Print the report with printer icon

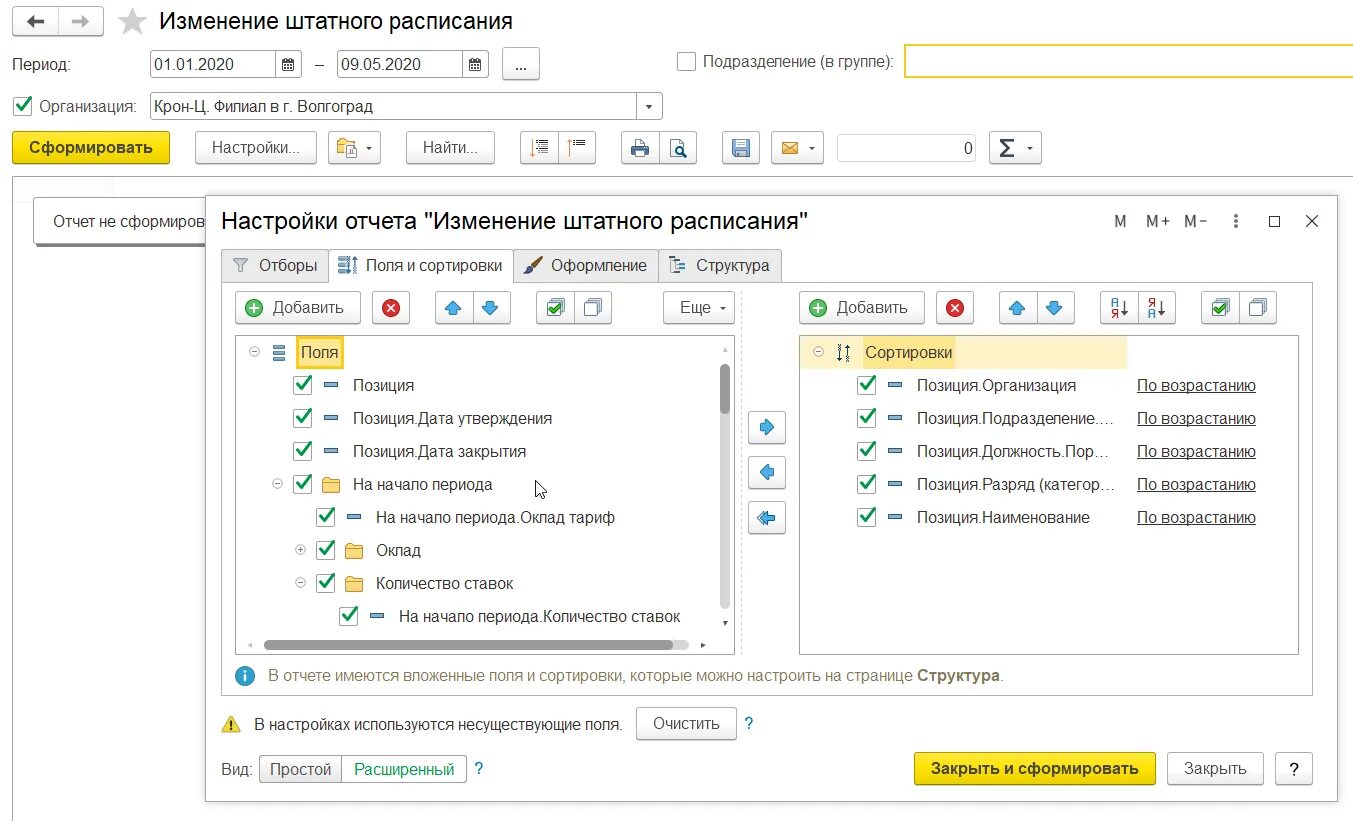click(x=640, y=148)
